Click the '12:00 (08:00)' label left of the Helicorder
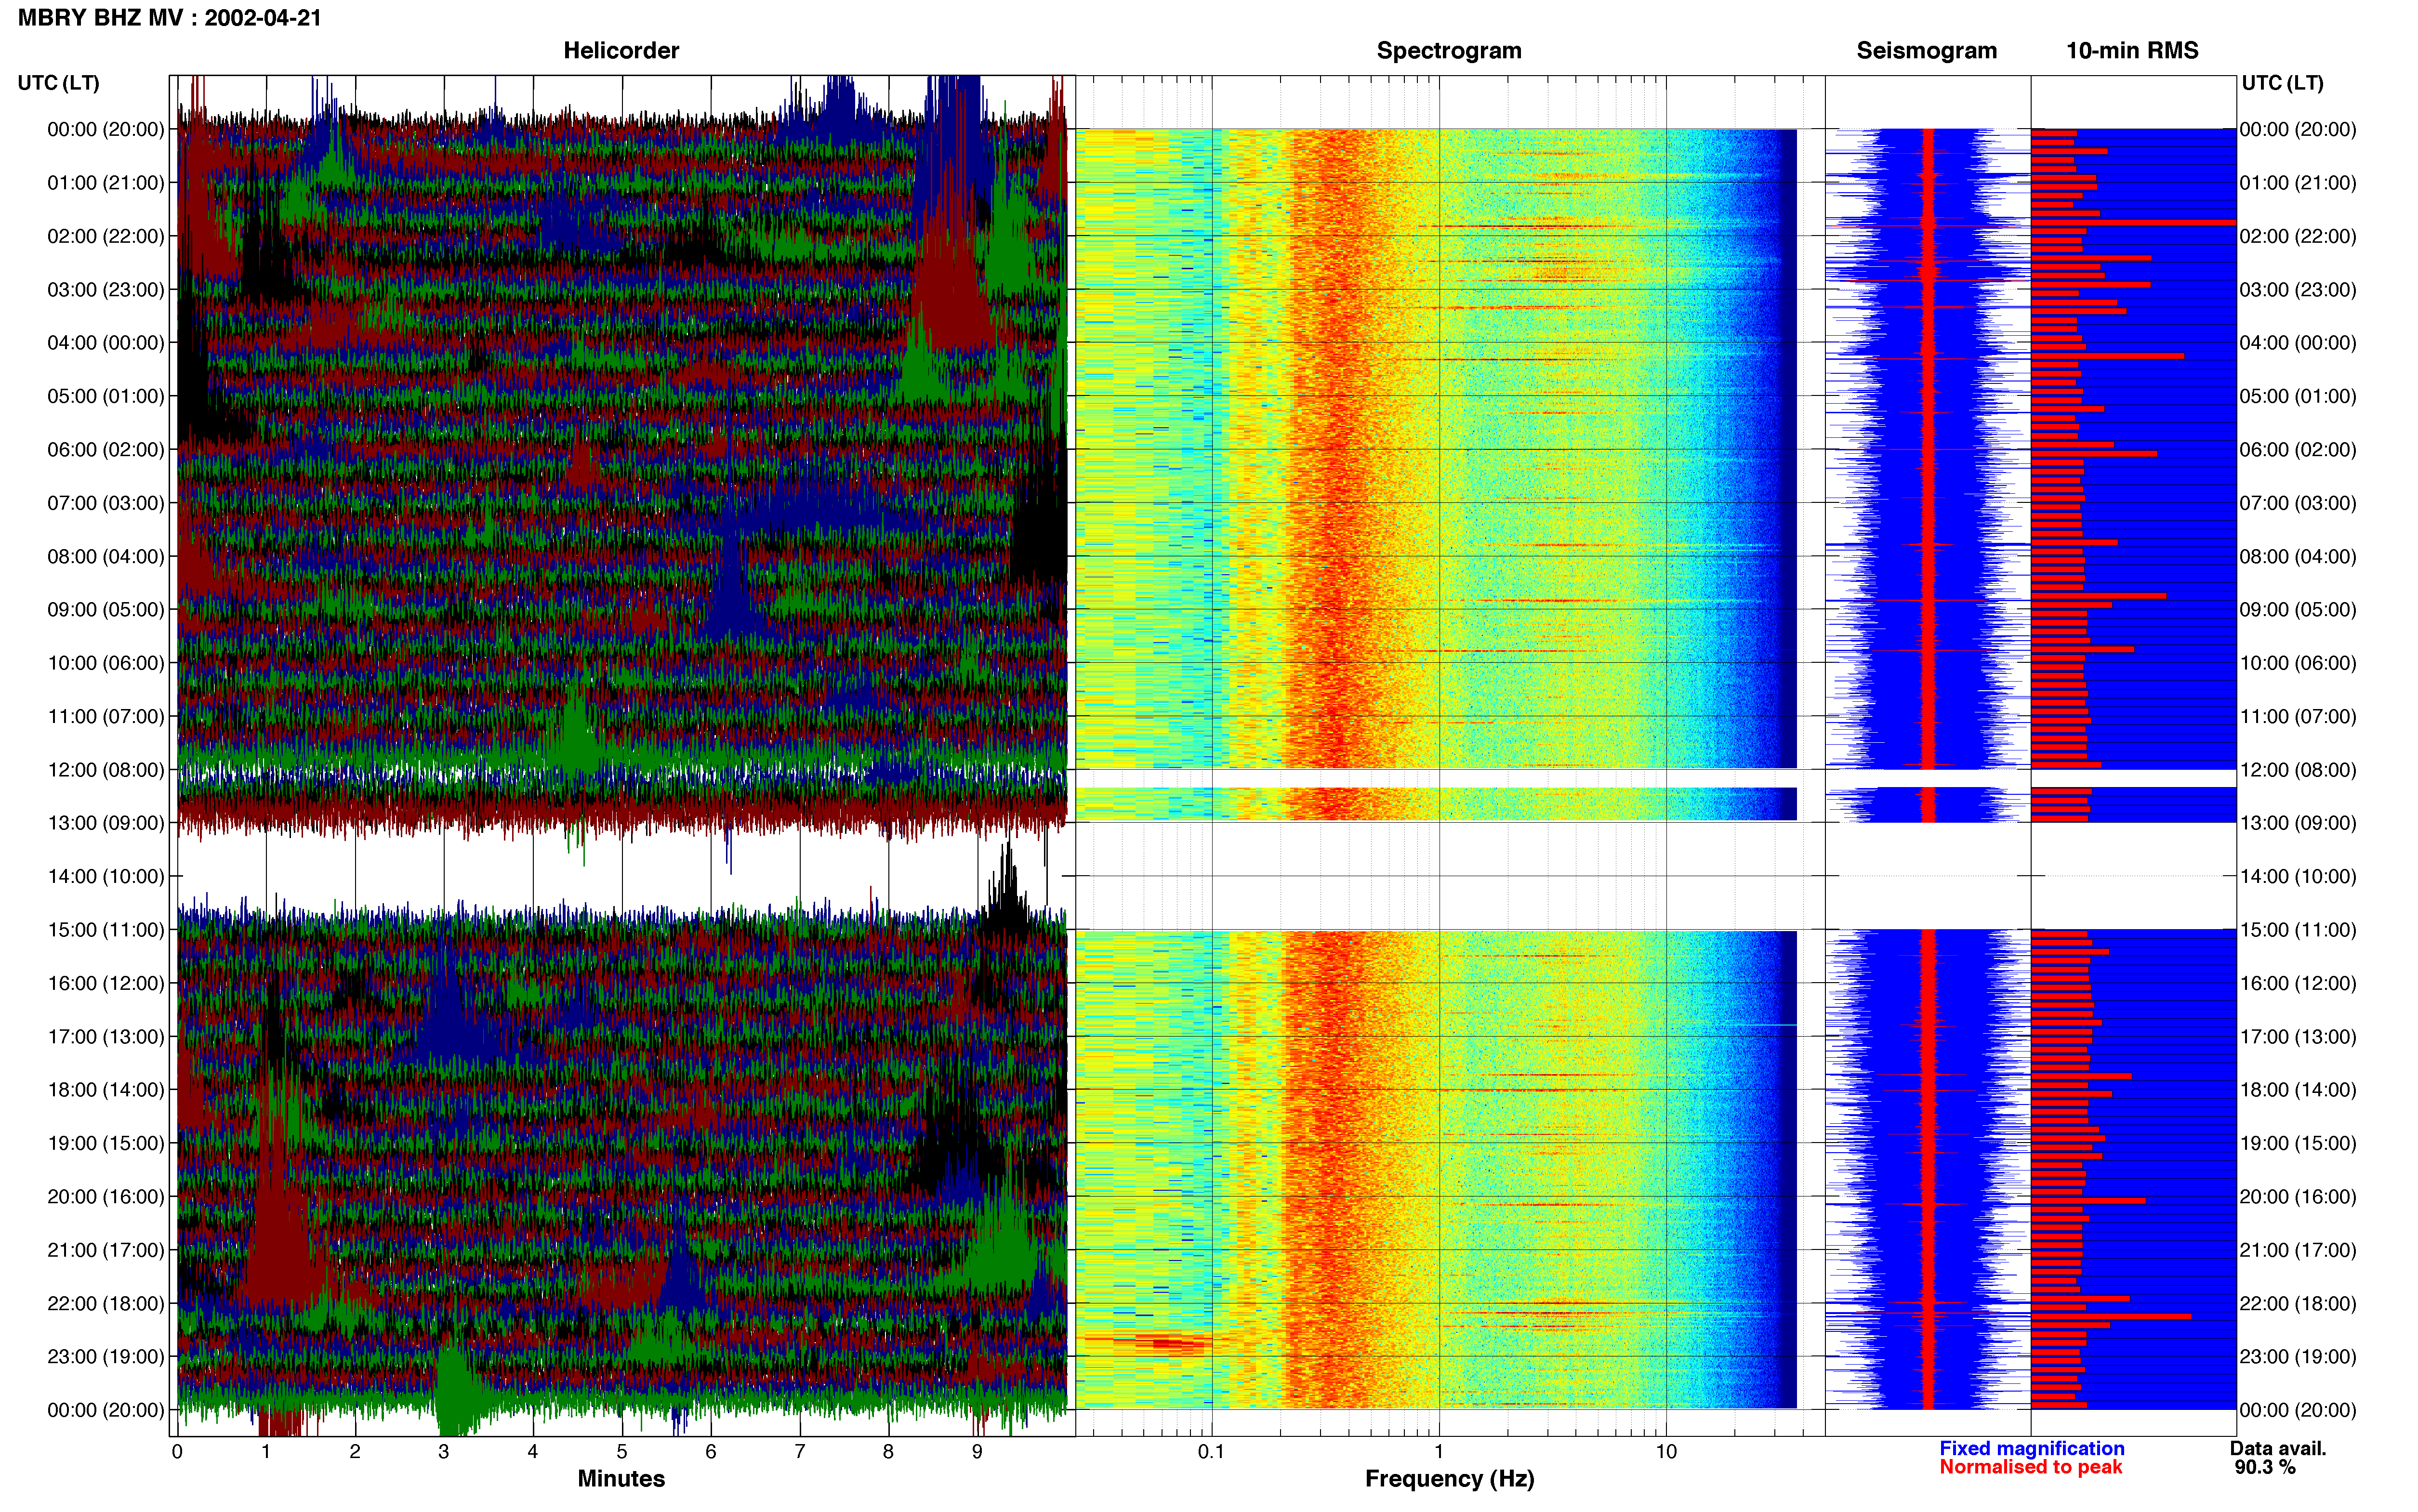The width and height of the screenshot is (2418, 1512). point(106,770)
